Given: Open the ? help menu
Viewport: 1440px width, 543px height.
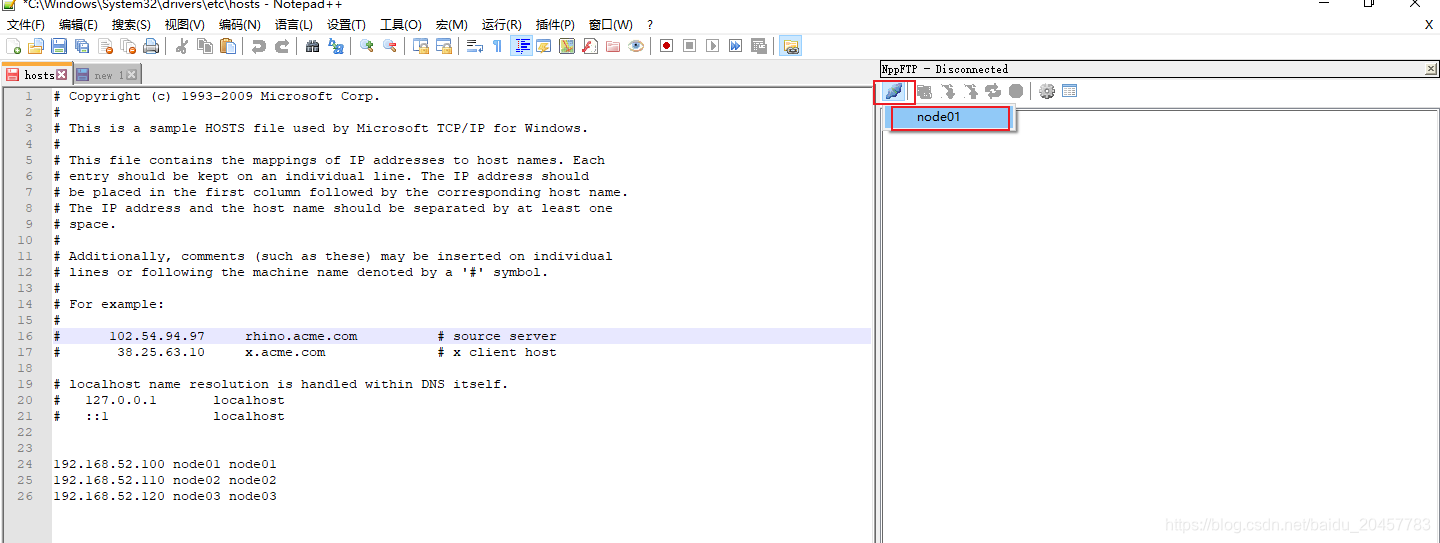Looking at the screenshot, I should [x=650, y=24].
